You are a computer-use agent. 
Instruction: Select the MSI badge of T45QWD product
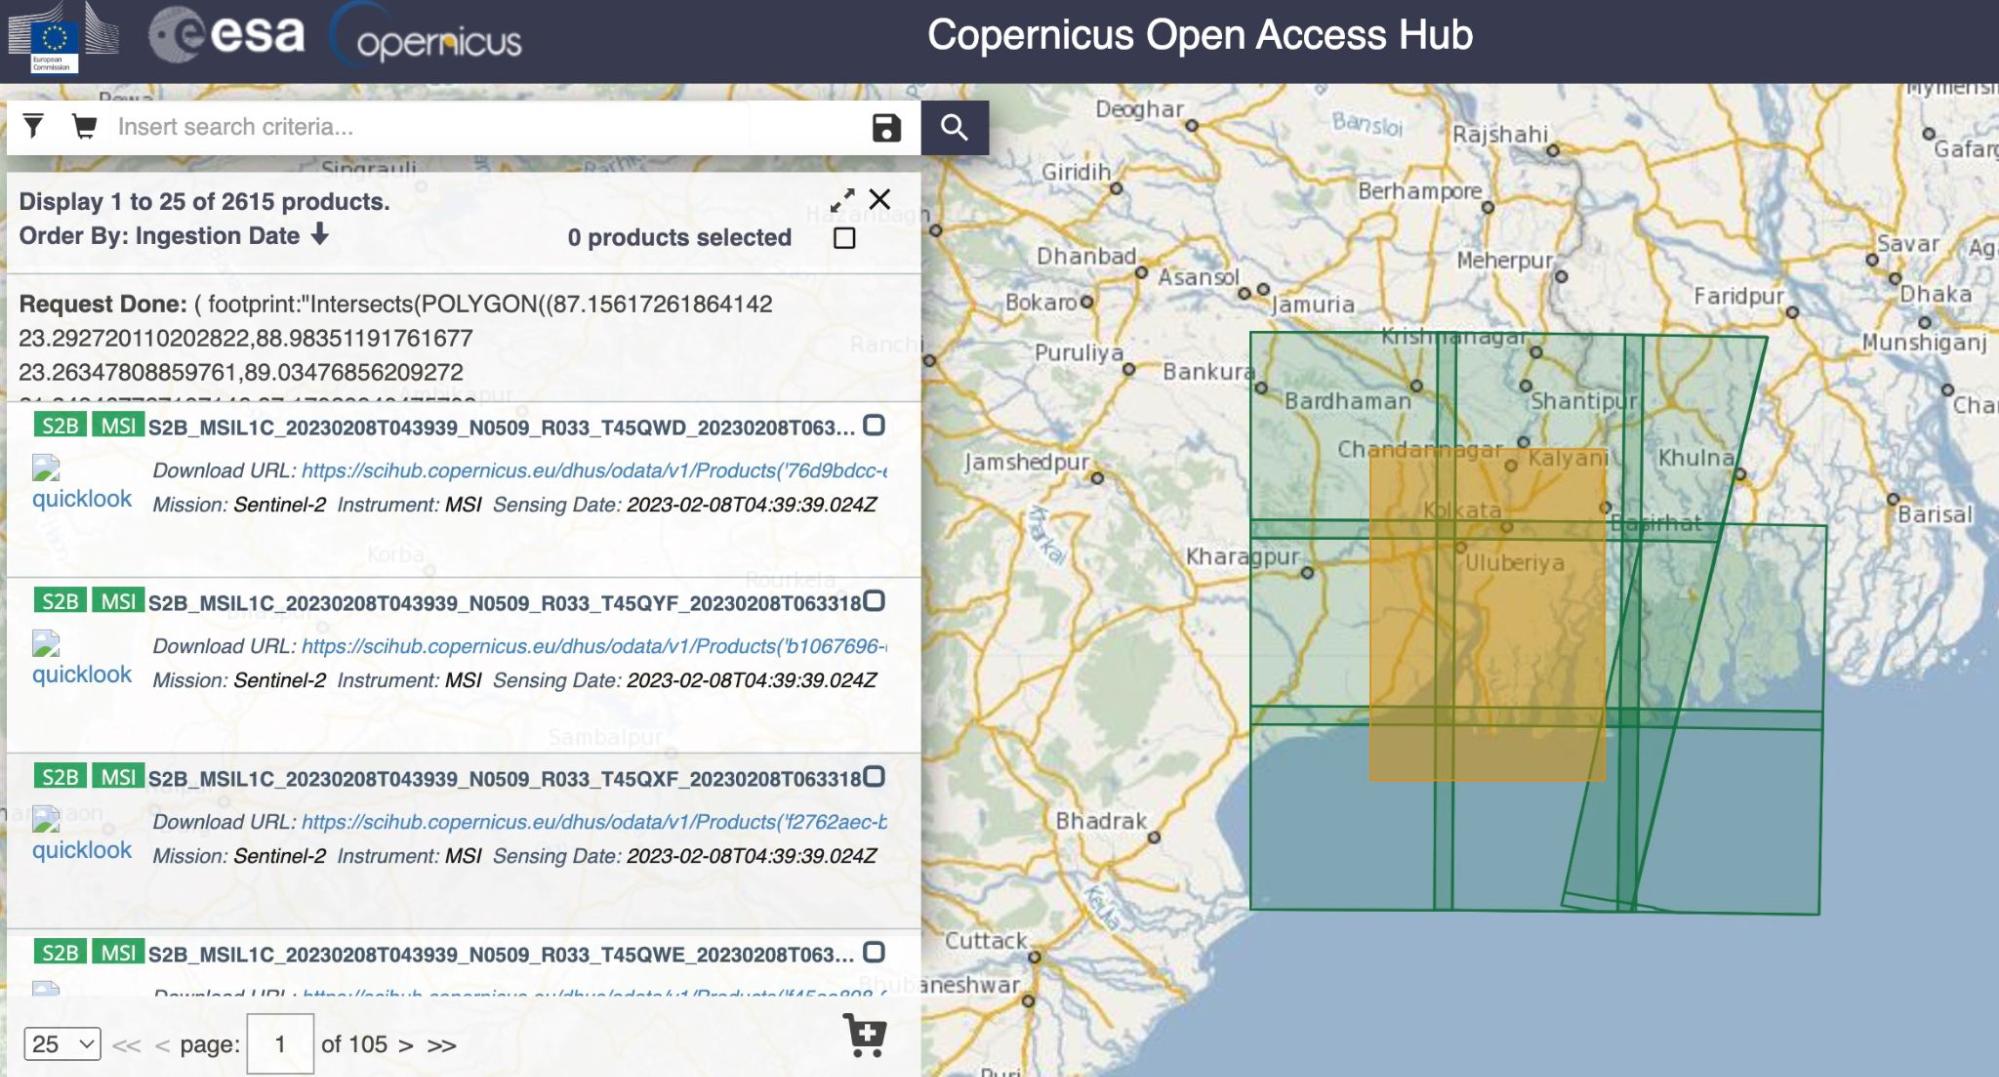coord(118,426)
